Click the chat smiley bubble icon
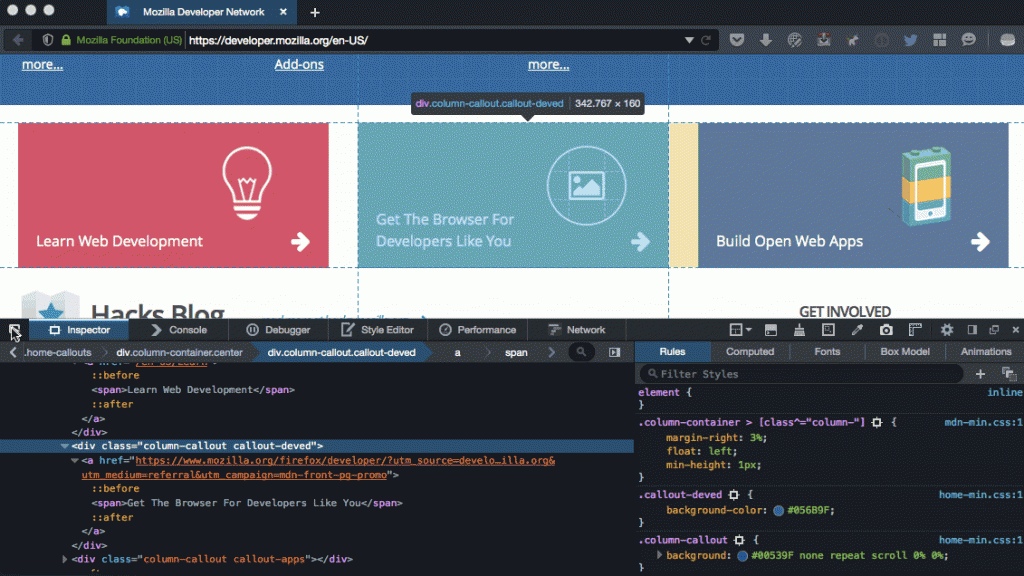The height and width of the screenshot is (576, 1024). [968, 40]
